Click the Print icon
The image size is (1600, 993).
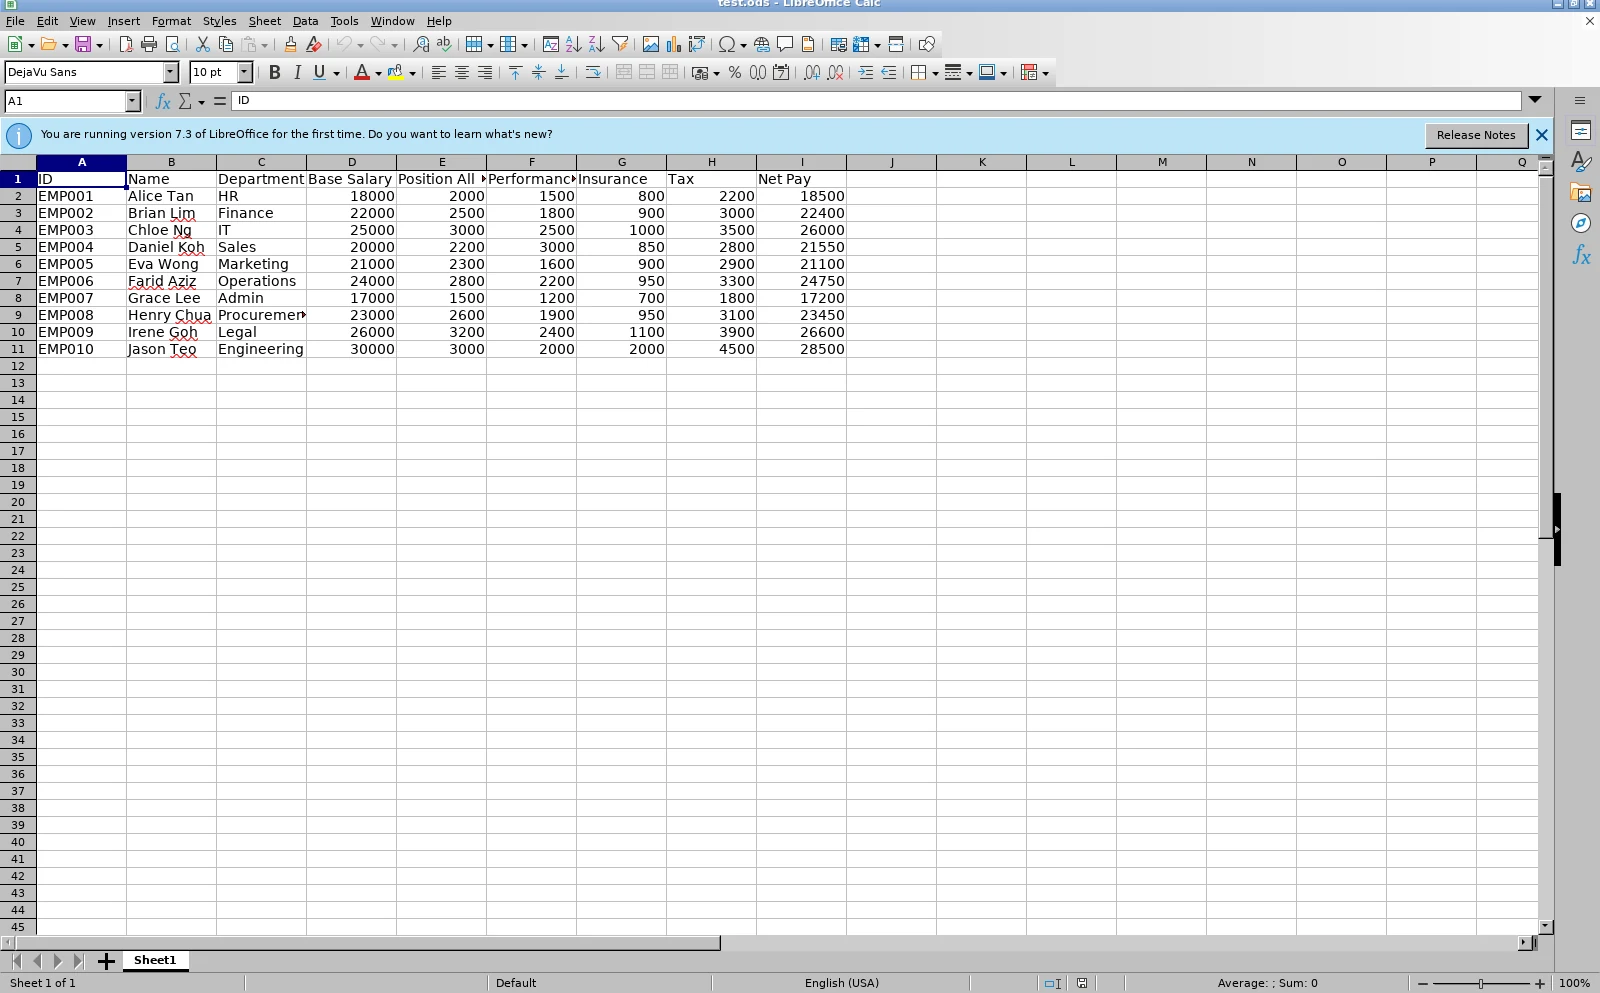149,45
